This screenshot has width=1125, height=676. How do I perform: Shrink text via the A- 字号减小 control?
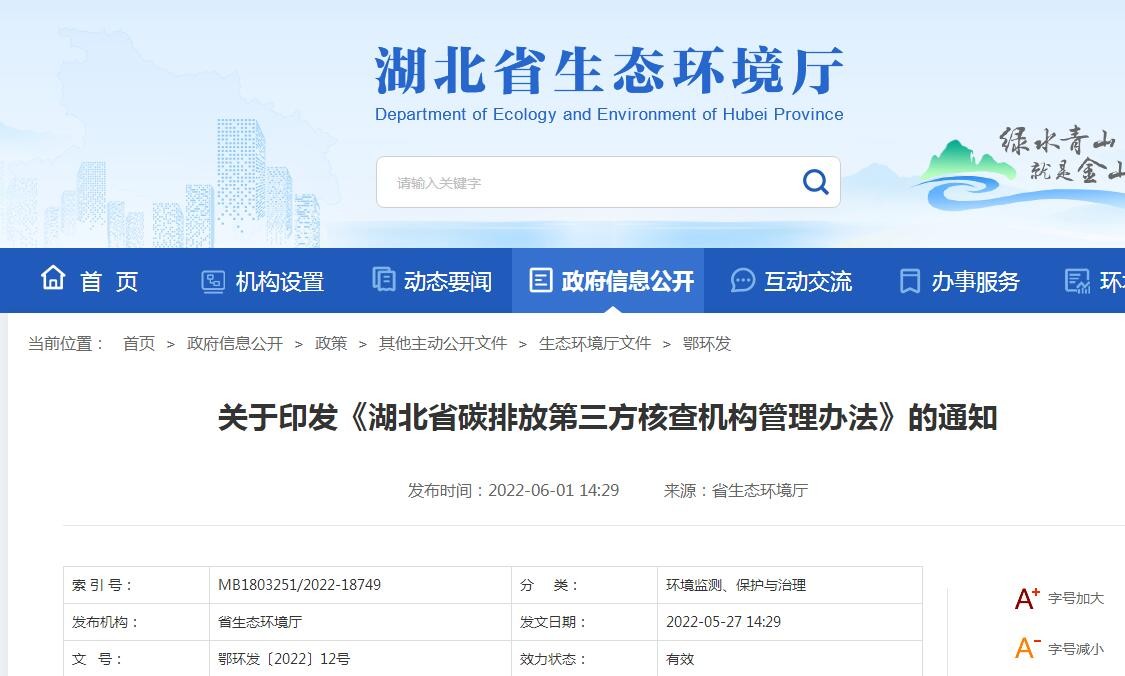(1056, 649)
